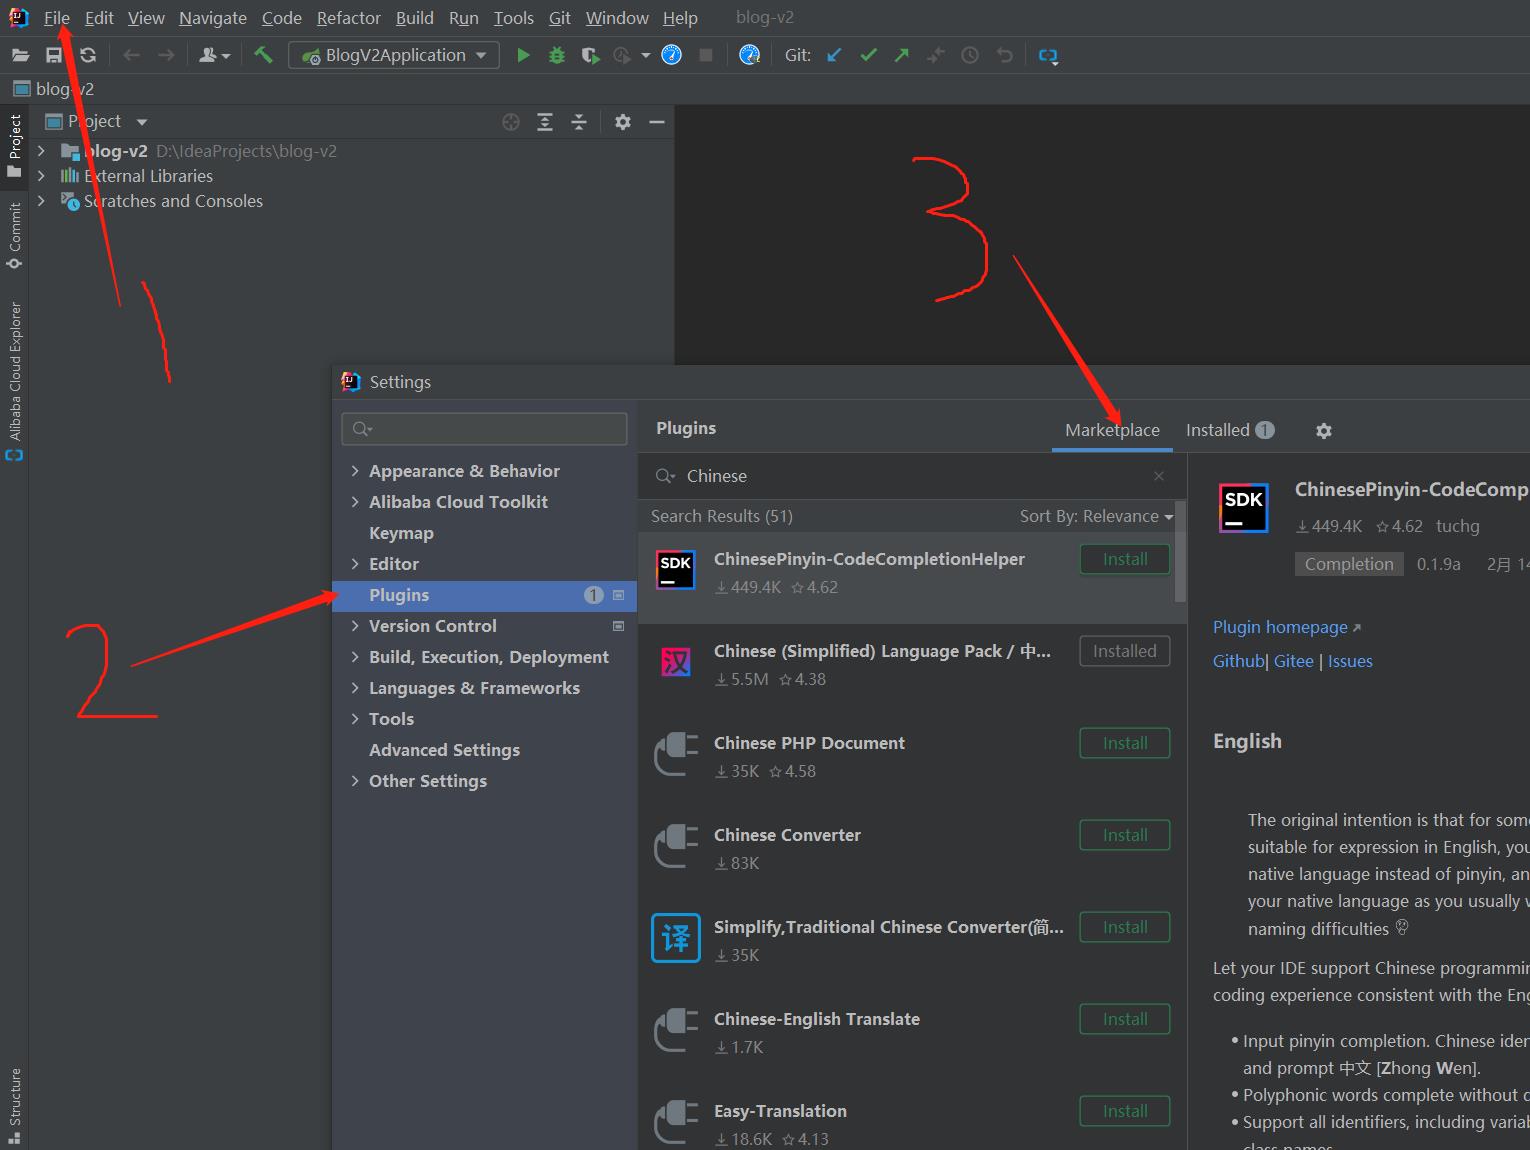Commit changes via the green checkmark Git icon
Screen dimensions: 1530x1150
(868, 55)
